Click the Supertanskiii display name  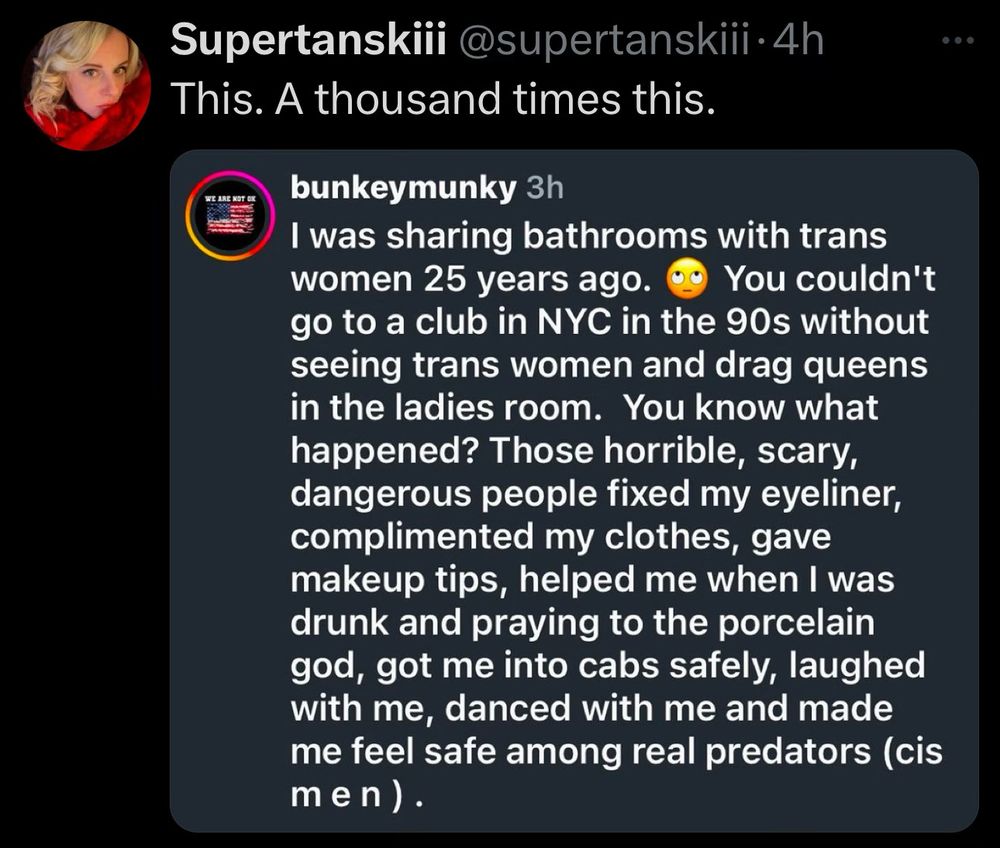[308, 41]
